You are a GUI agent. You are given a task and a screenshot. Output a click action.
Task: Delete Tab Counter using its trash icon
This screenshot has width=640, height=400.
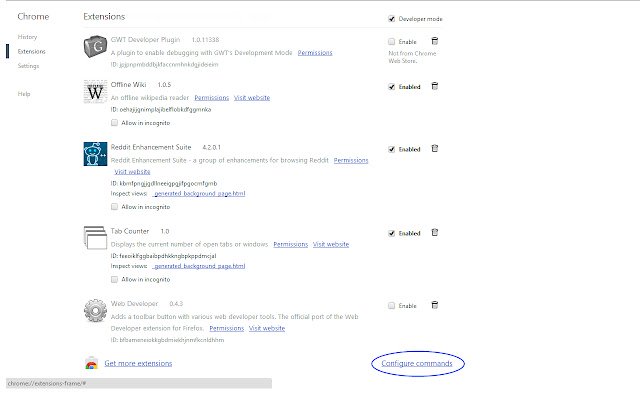435,233
